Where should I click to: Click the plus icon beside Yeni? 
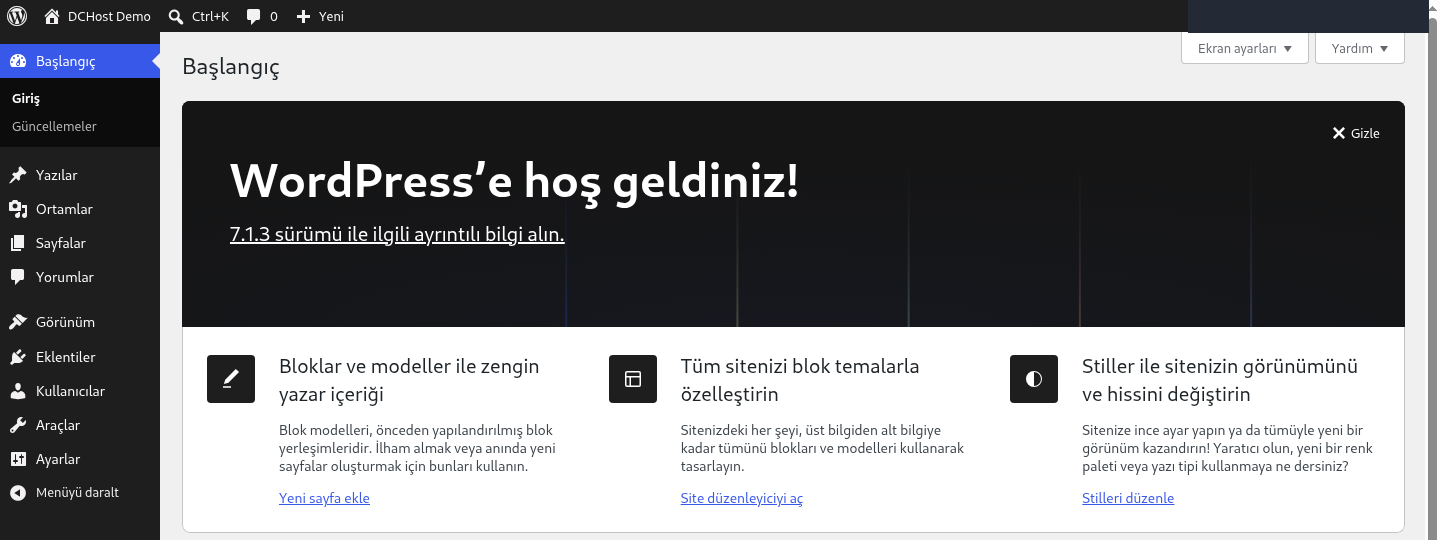[304, 16]
